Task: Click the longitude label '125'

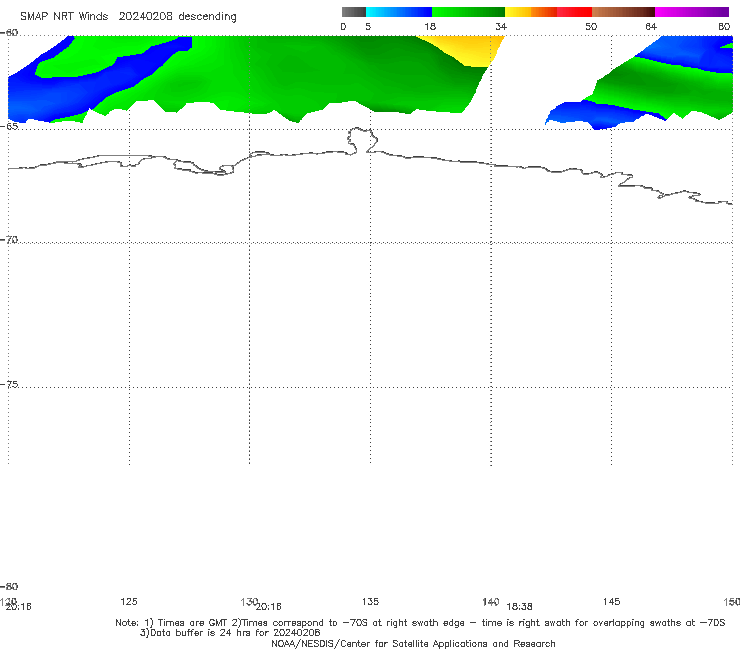Action: coord(129,601)
